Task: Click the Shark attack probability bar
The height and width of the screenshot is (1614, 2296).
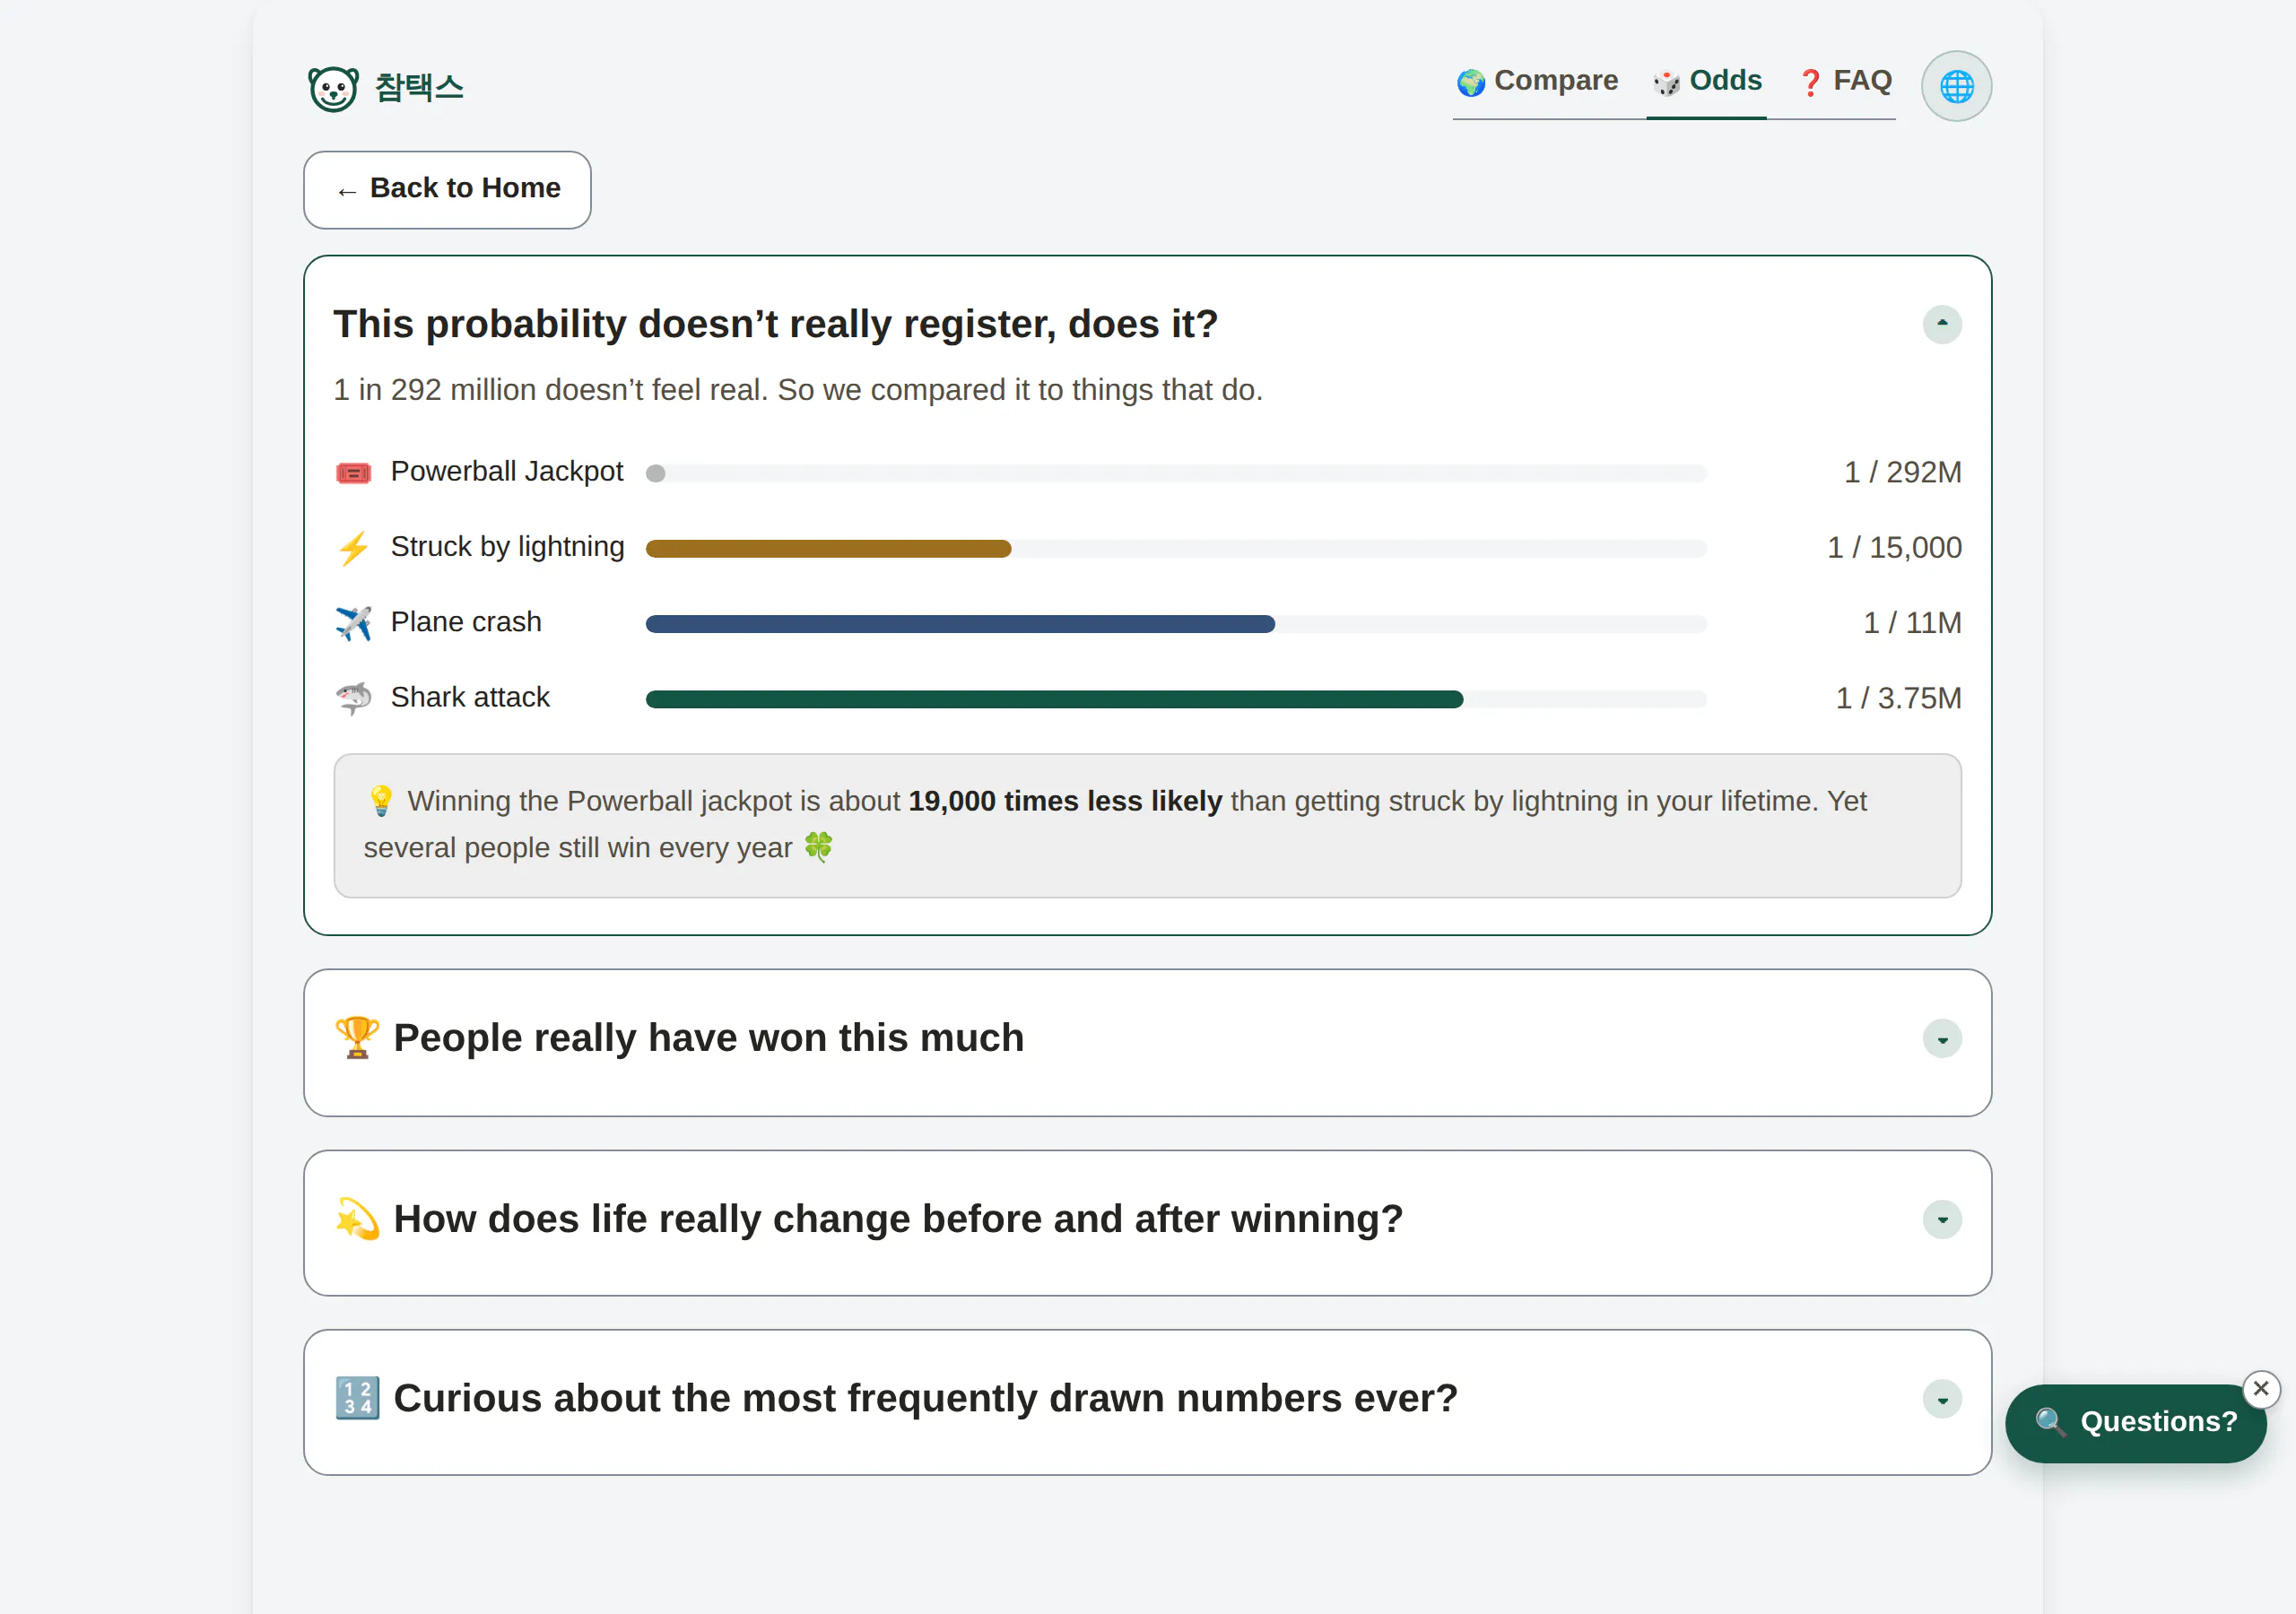Action: tap(1176, 699)
